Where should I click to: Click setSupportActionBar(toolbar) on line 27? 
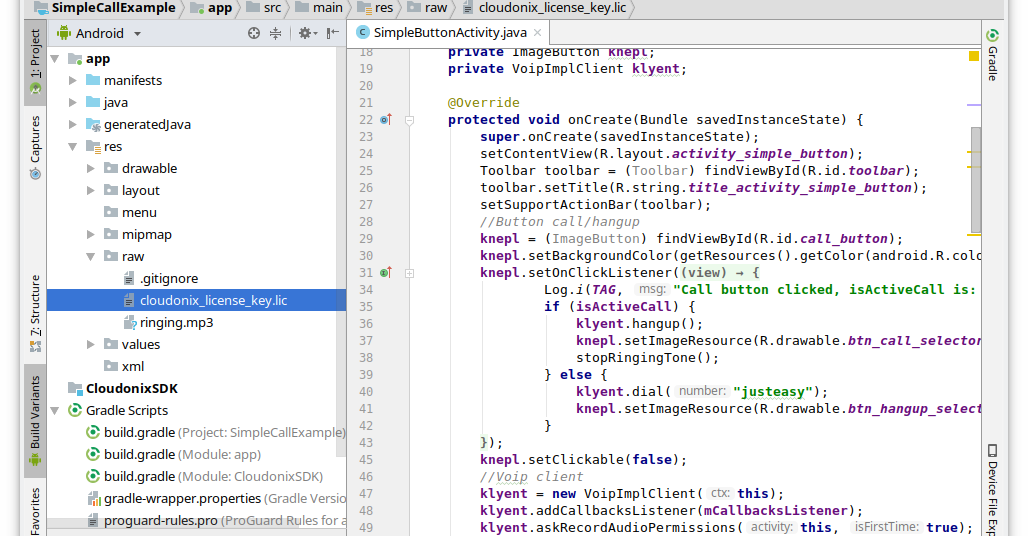(x=595, y=204)
